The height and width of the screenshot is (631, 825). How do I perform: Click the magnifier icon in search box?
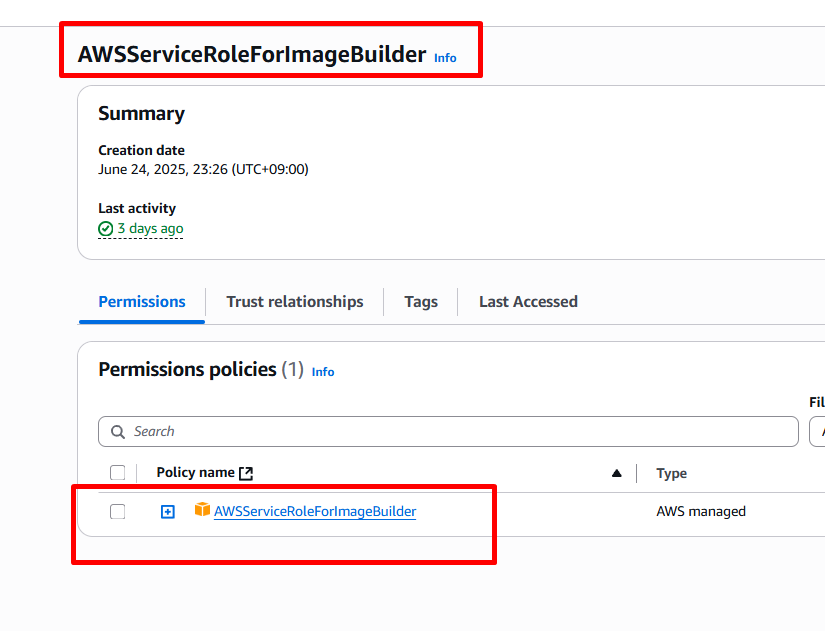(118, 432)
